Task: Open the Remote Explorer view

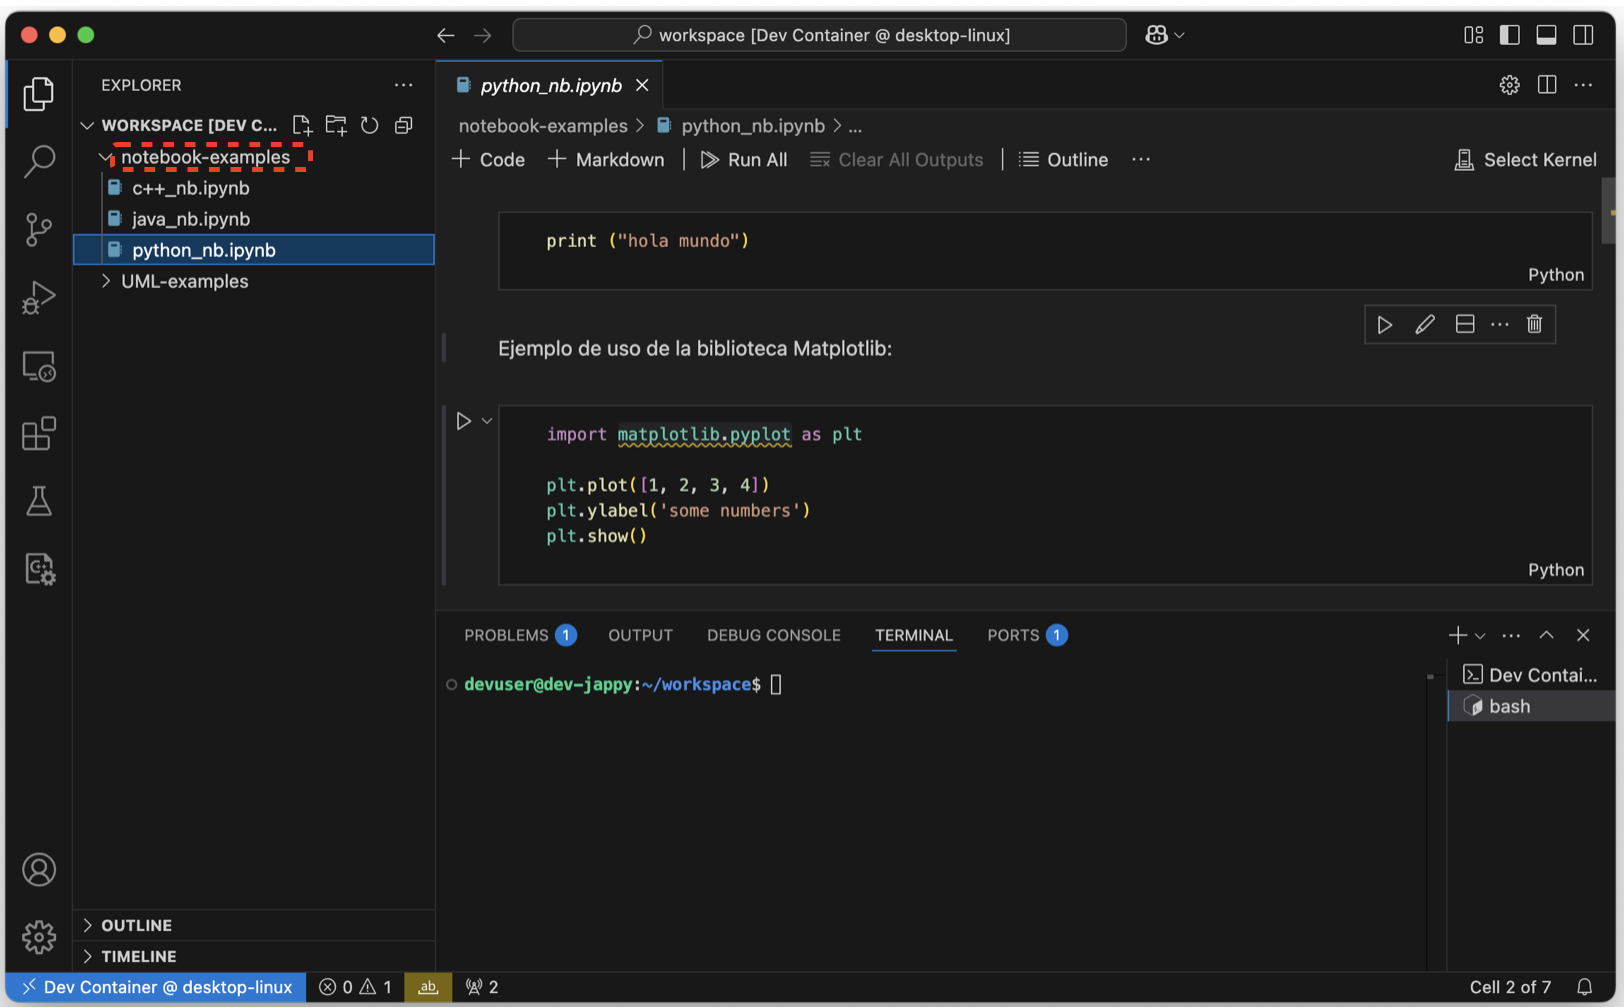Action: [39, 366]
